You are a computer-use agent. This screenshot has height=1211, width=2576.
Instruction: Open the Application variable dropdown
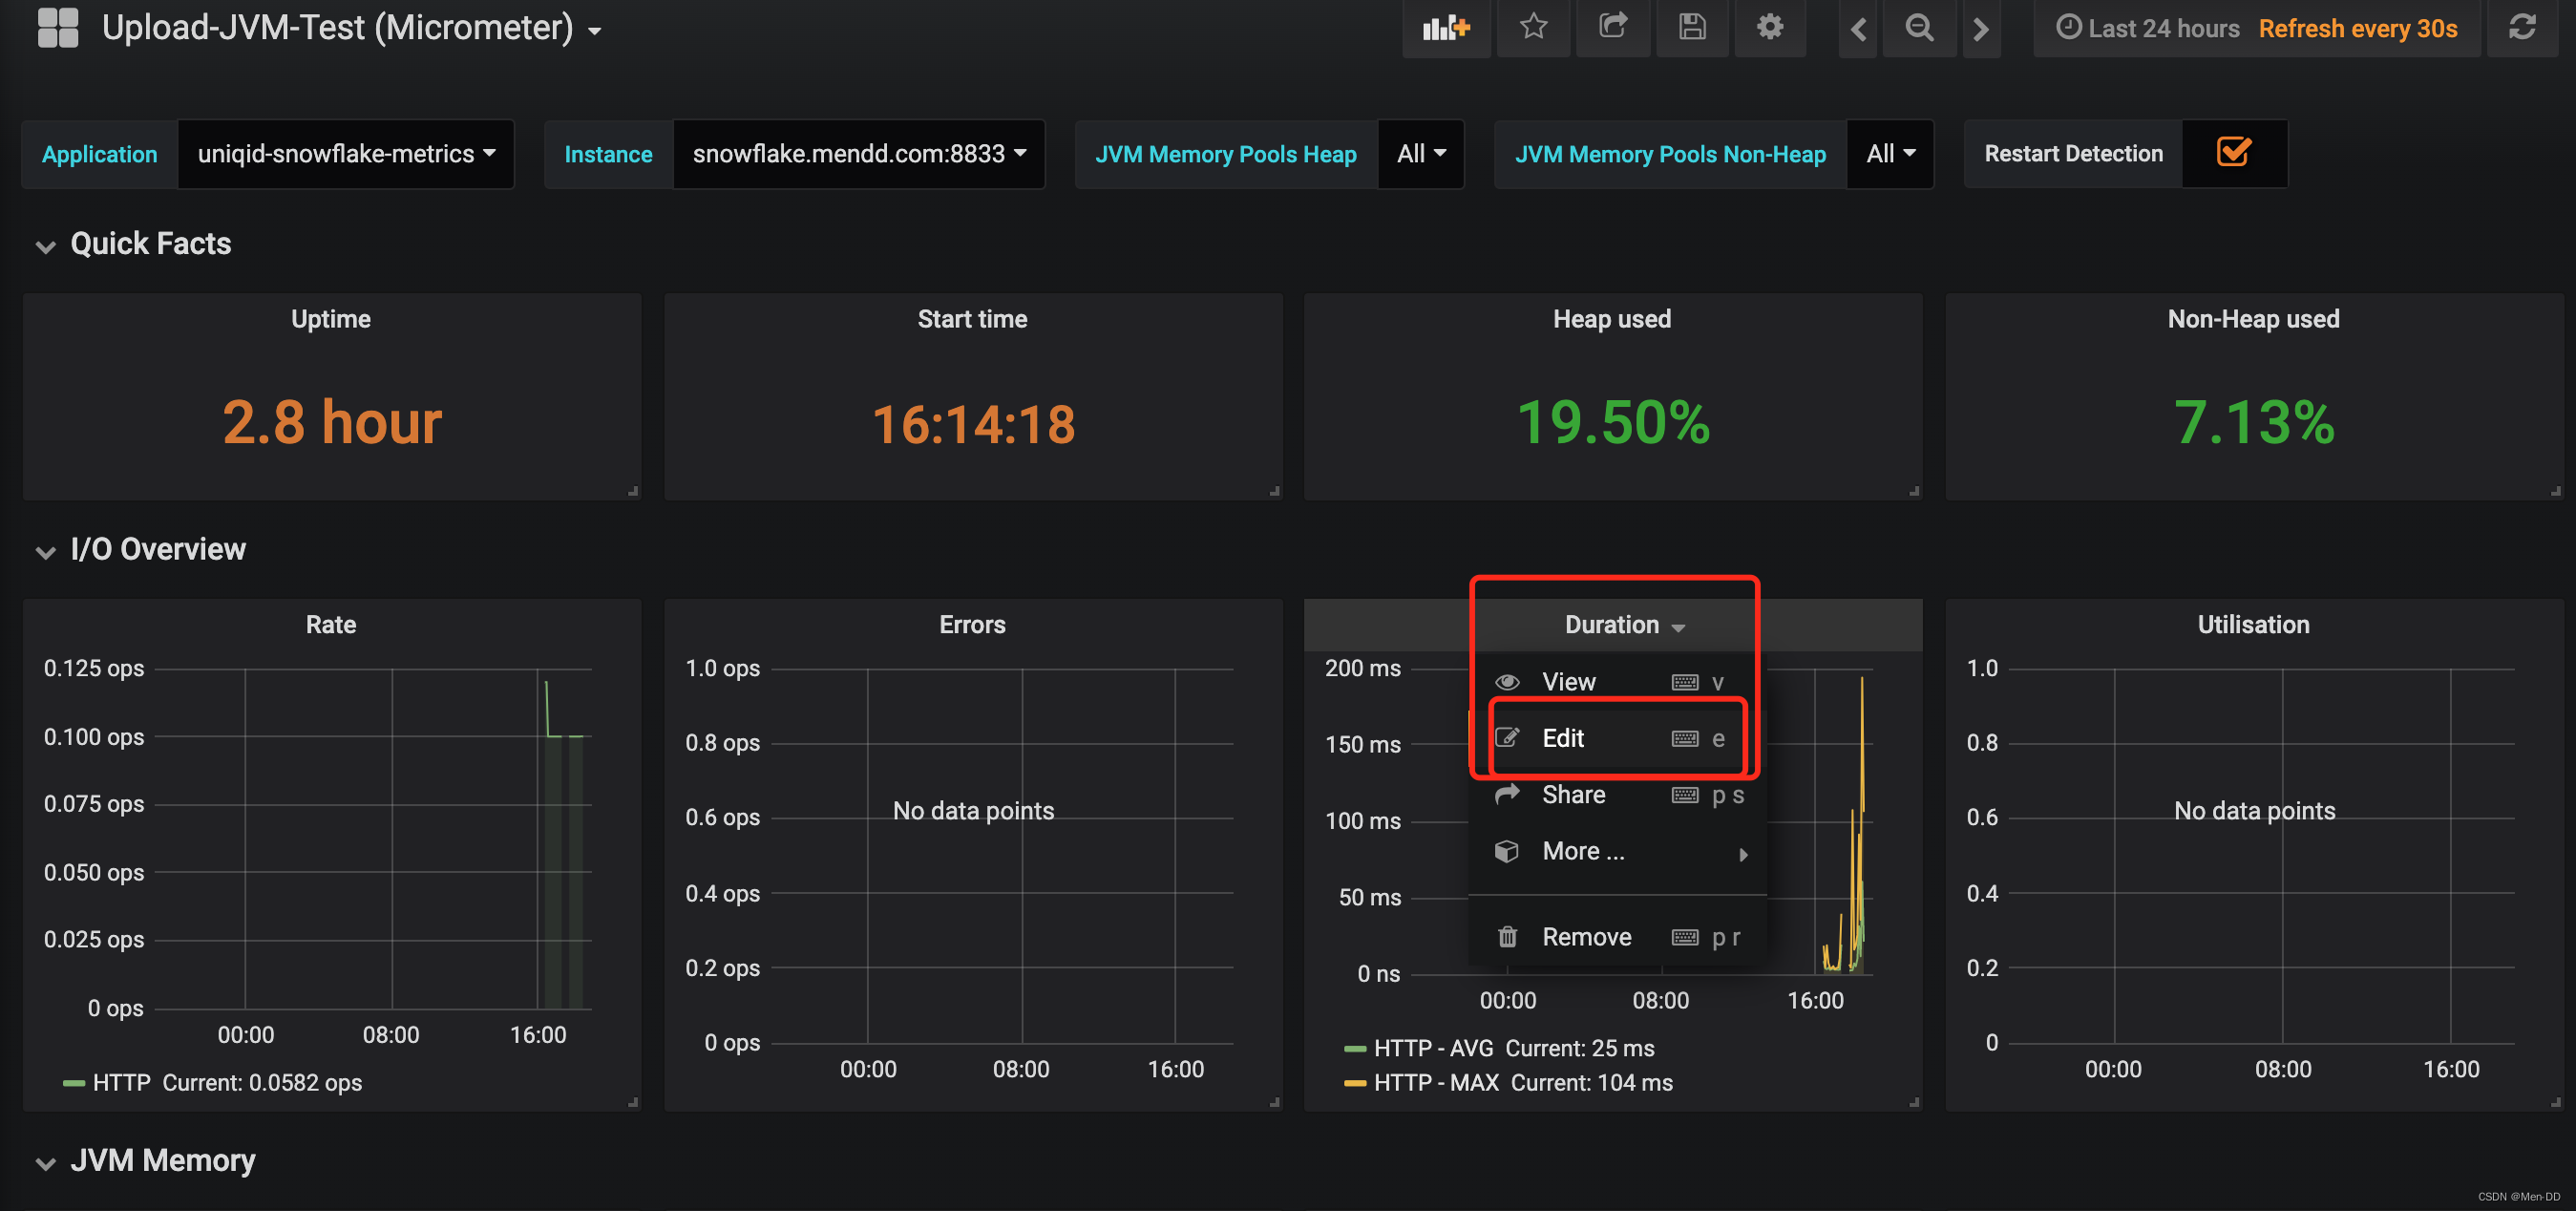[x=345, y=154]
